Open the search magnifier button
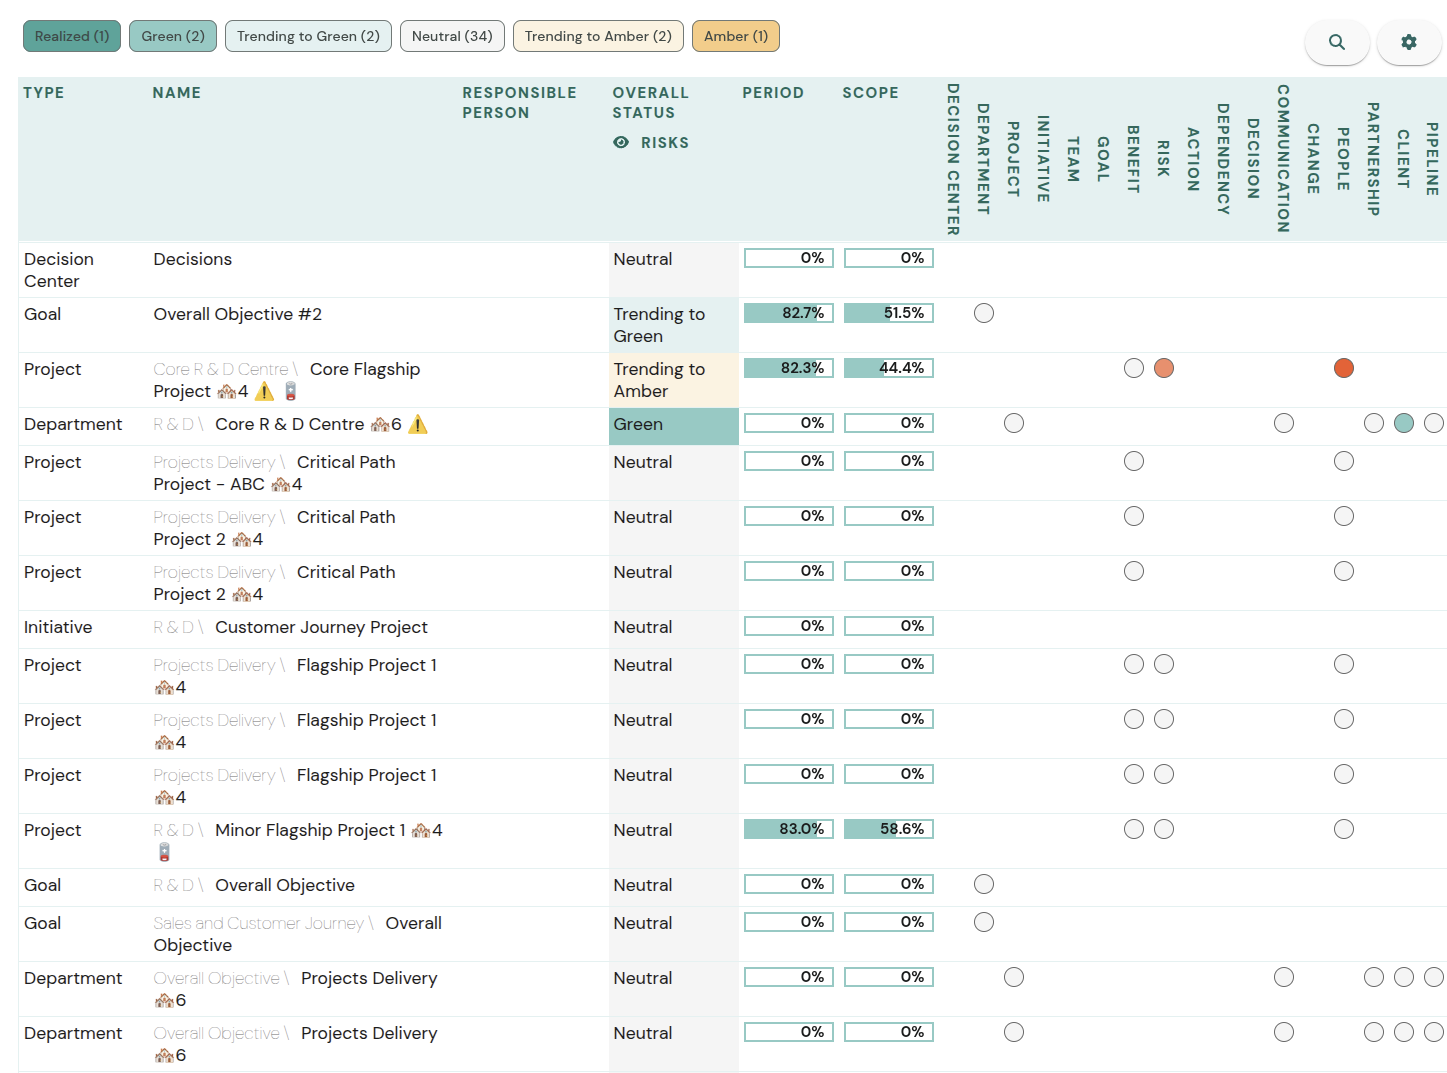This screenshot has width=1447, height=1073. click(x=1337, y=42)
